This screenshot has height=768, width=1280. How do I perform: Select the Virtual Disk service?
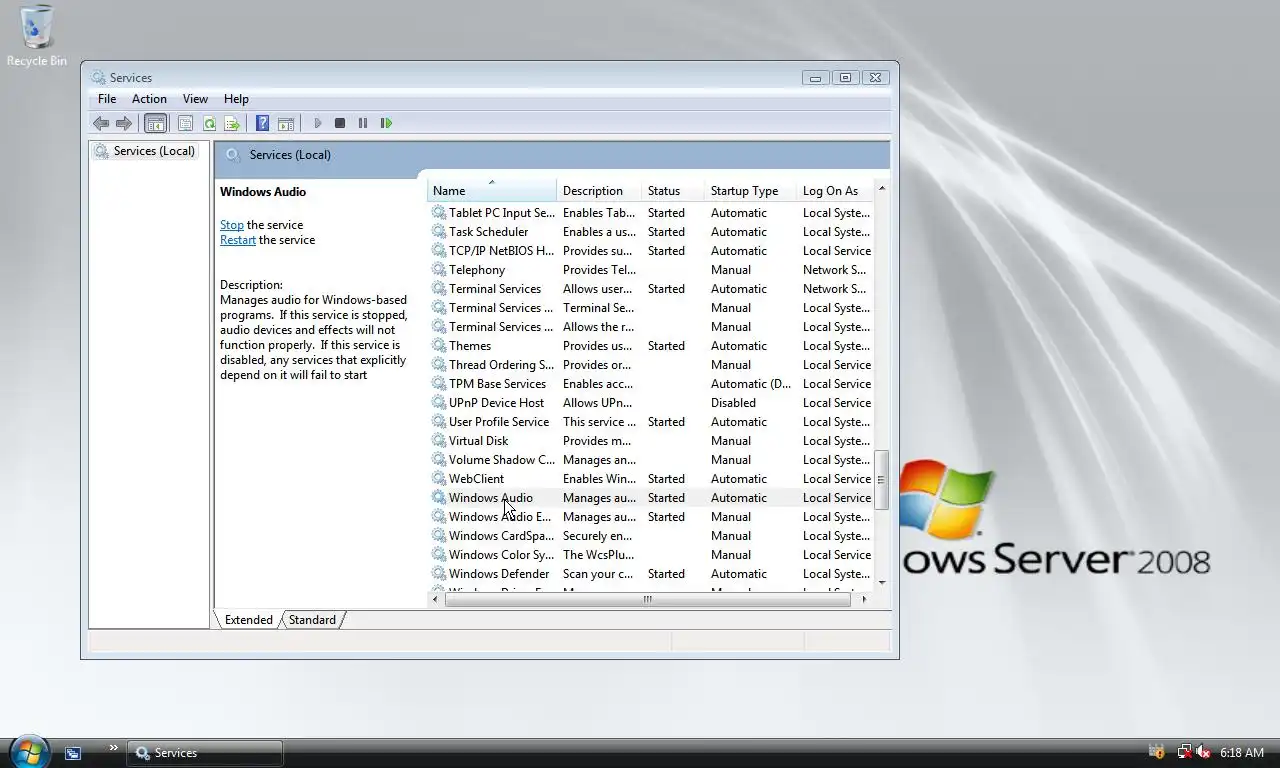[478, 441]
